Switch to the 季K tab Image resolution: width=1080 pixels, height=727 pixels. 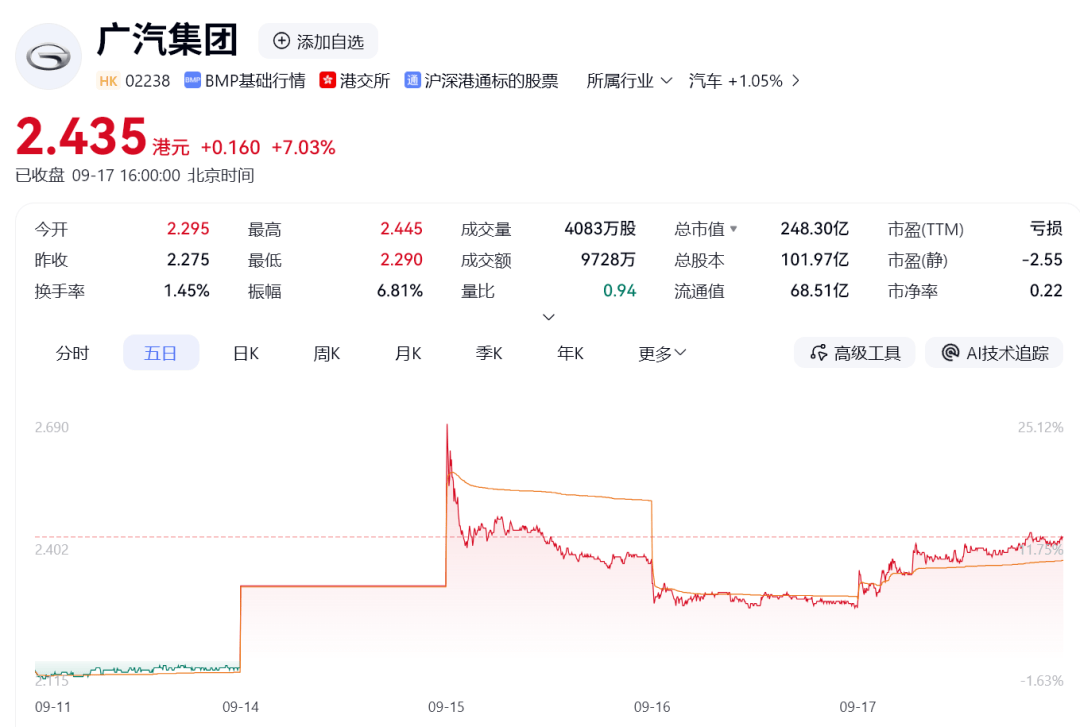click(489, 353)
